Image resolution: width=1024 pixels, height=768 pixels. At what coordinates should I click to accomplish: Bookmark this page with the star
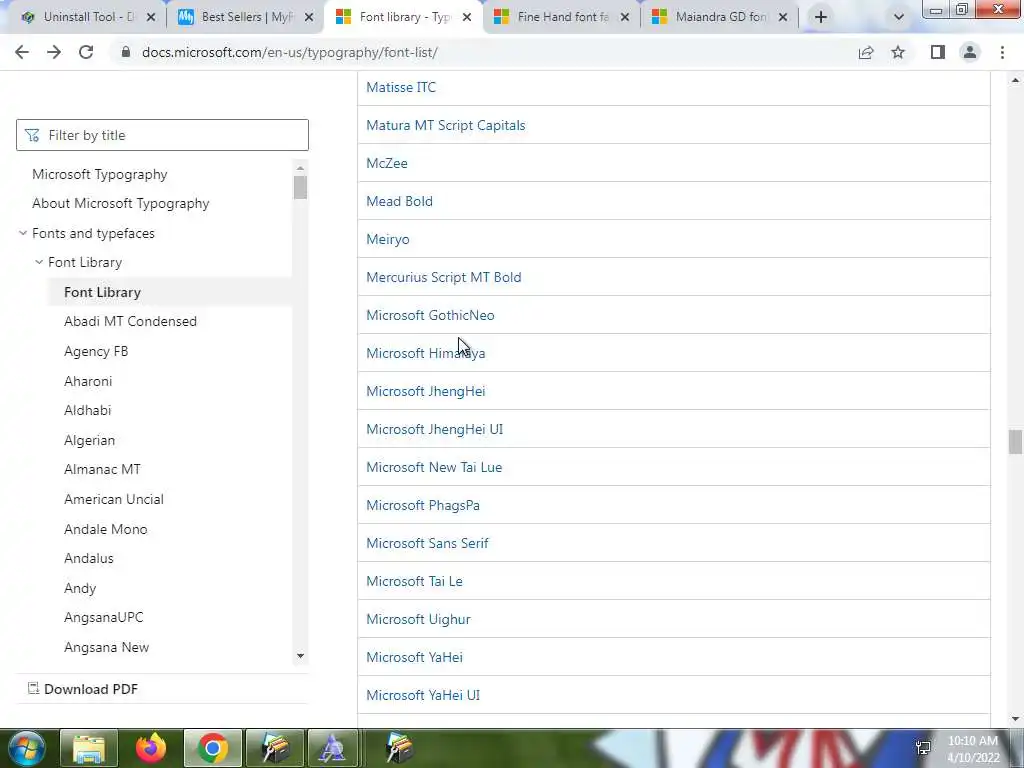(899, 52)
